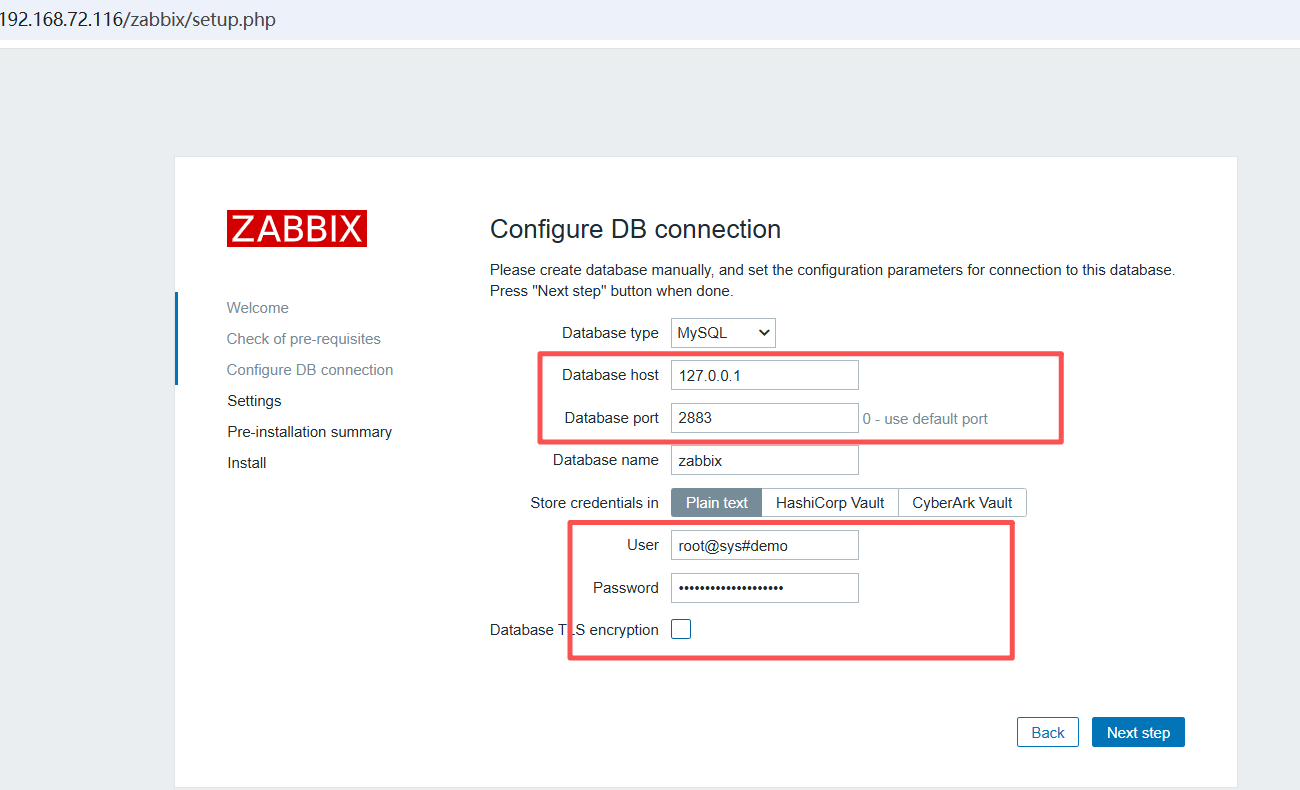Viewport: 1300px width, 790px height.
Task: Open the Check of pre-requisites step
Action: point(303,339)
